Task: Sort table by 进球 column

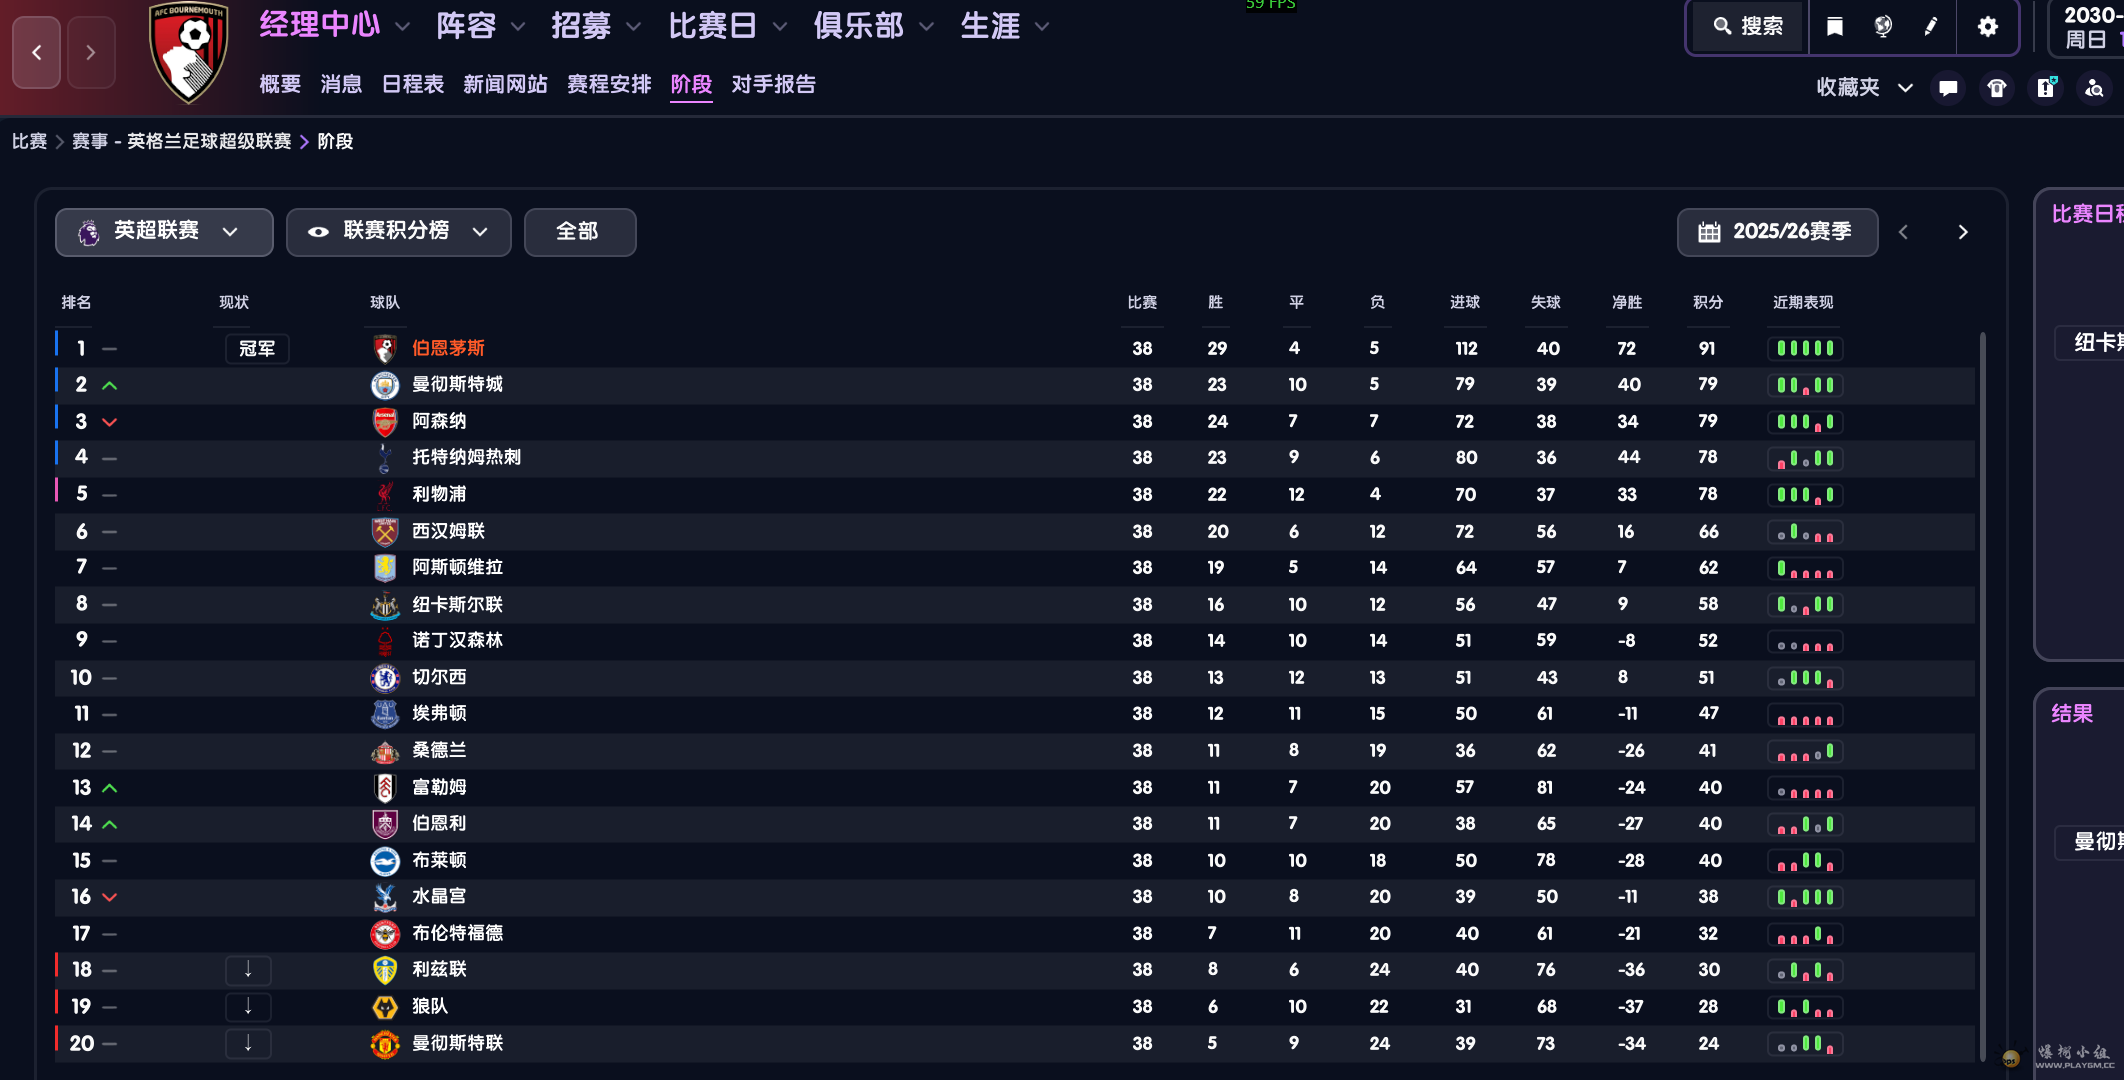Action: pos(1465,302)
